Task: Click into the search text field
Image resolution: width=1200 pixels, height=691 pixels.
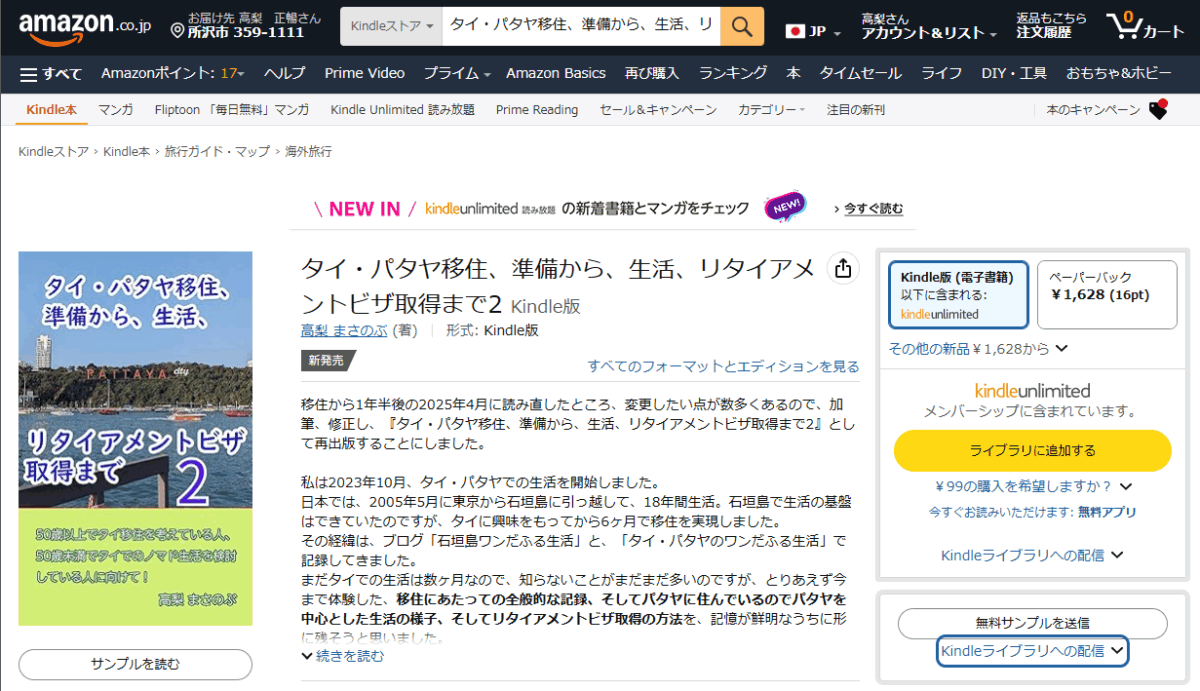Action: (581, 26)
